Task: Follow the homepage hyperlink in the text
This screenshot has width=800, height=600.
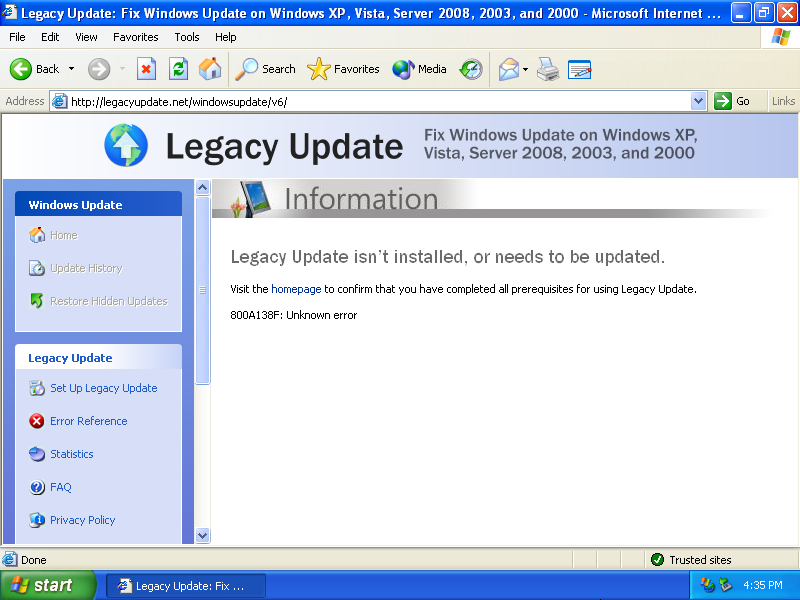Action: pos(296,288)
